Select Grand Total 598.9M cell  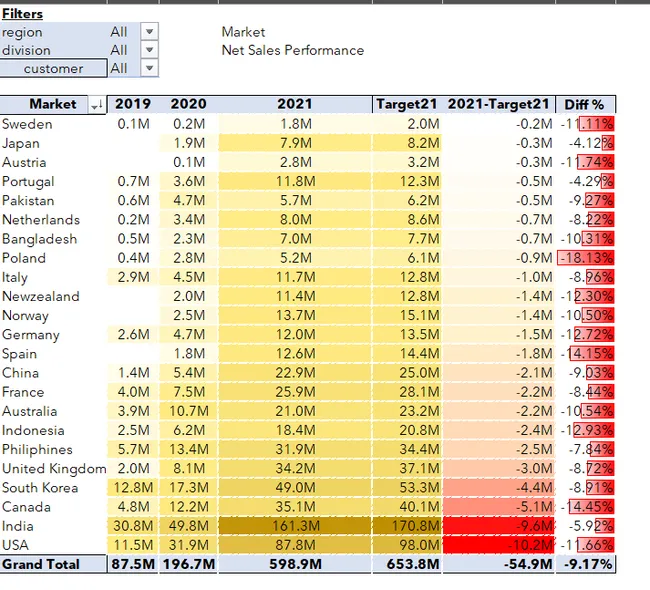(295, 564)
